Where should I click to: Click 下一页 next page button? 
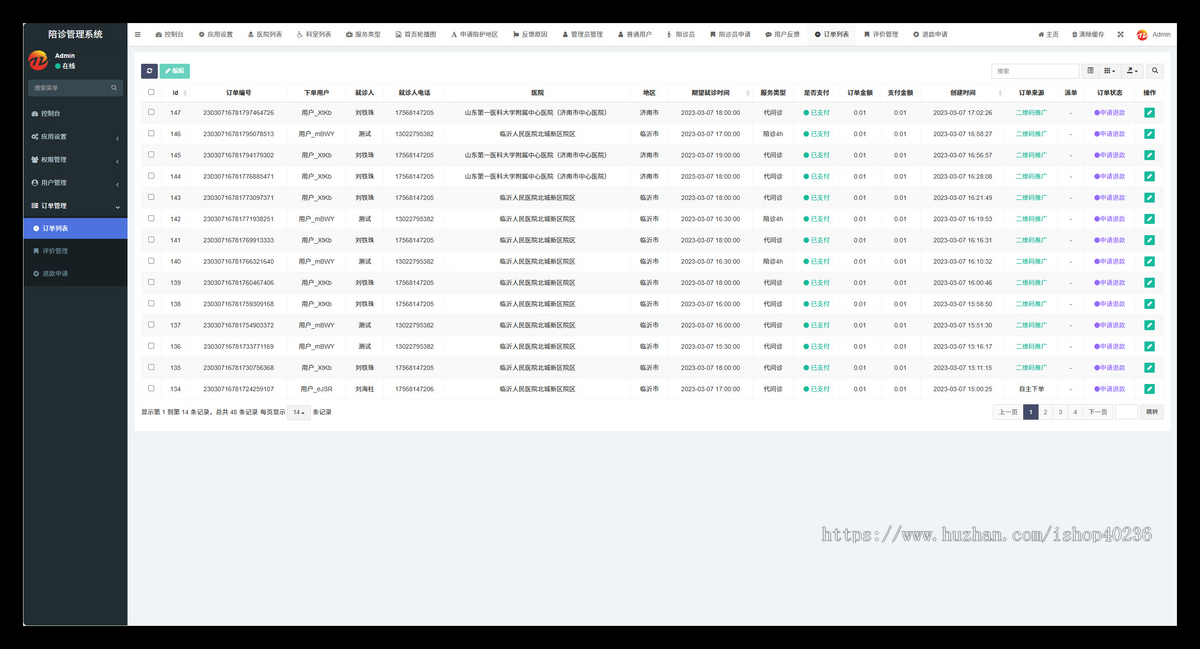tap(1098, 412)
